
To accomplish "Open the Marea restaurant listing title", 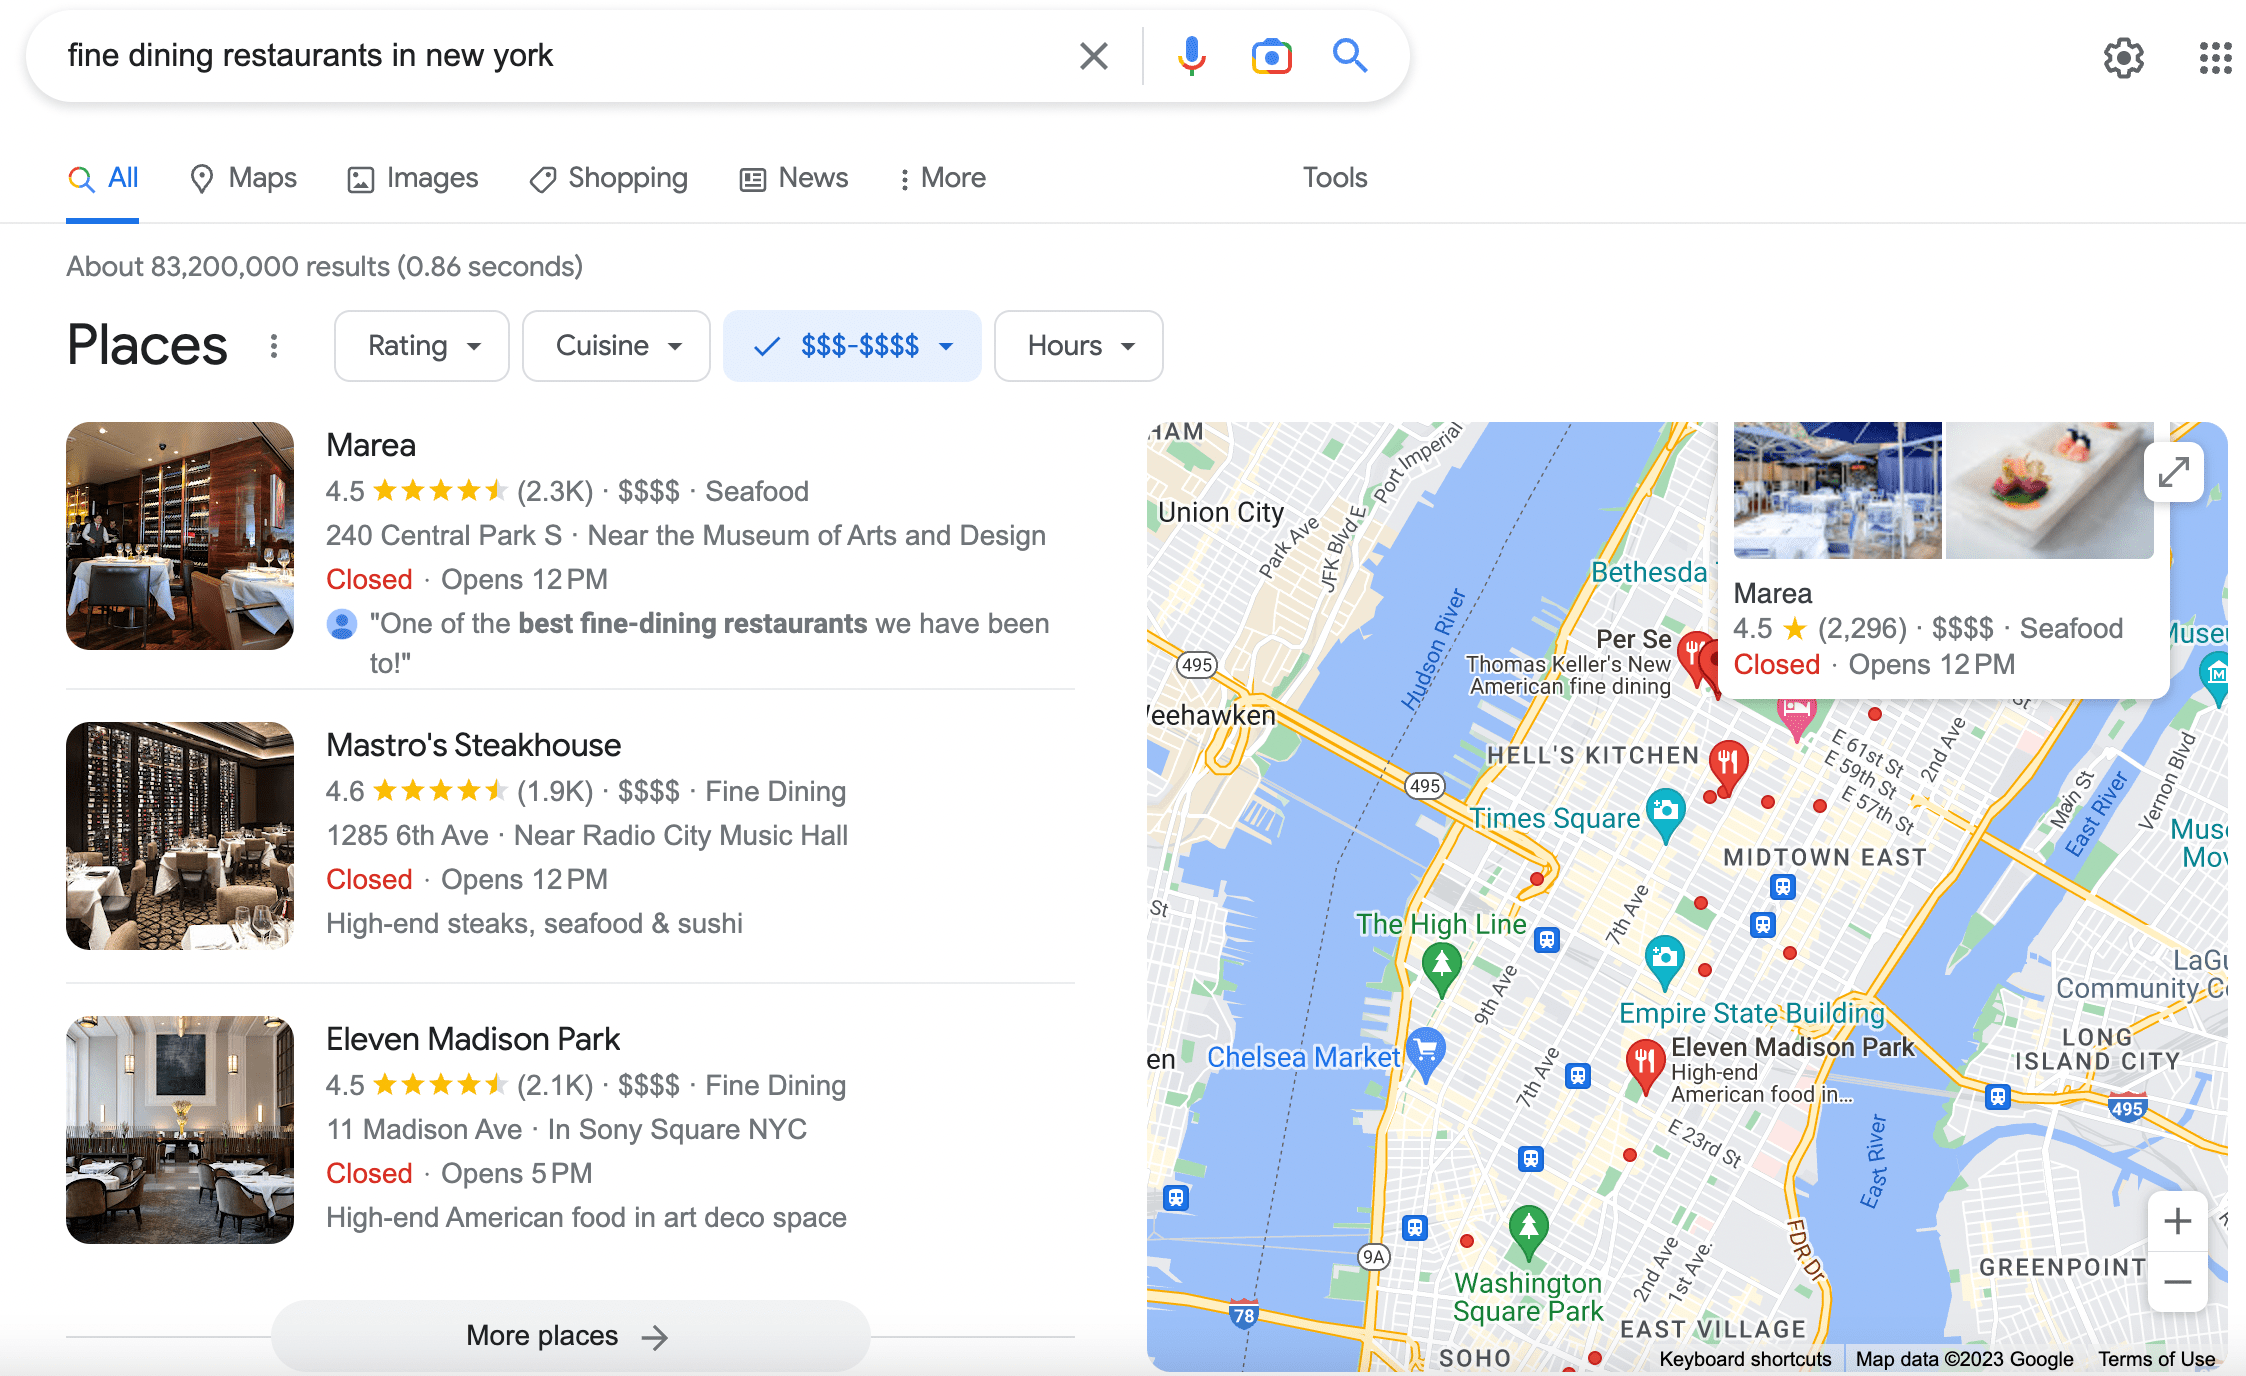I will click(x=371, y=445).
